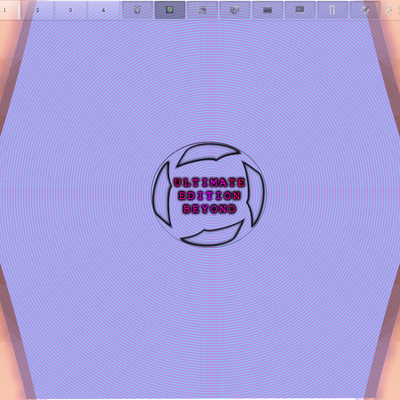This screenshot has width=400, height=400.
Task: Open the gear-like icon at taskbar end
Action: pyautogui.click(x=365, y=10)
